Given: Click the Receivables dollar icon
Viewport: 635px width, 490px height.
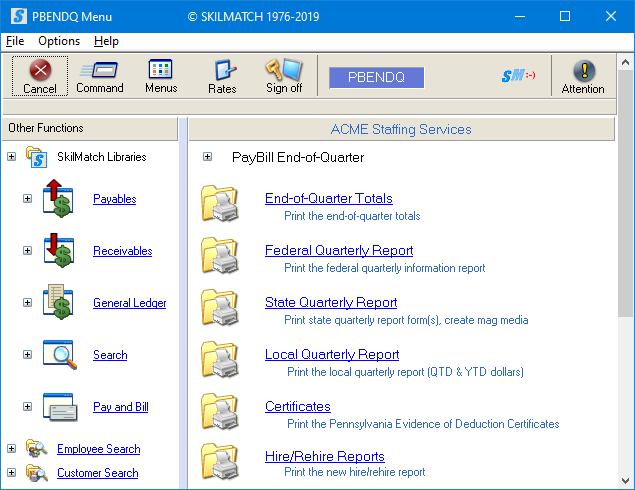Looking at the screenshot, I should point(59,250).
